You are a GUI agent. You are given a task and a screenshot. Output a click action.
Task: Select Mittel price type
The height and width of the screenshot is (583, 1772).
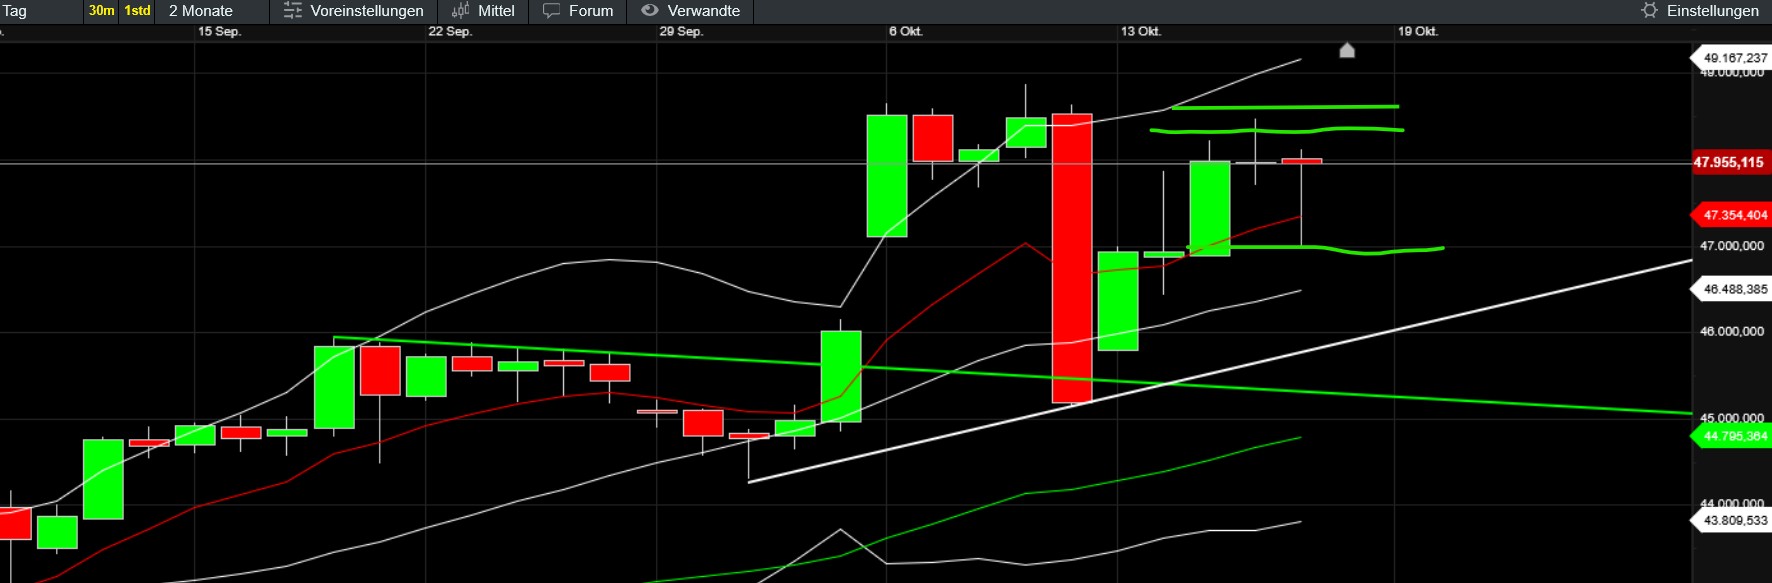point(496,11)
